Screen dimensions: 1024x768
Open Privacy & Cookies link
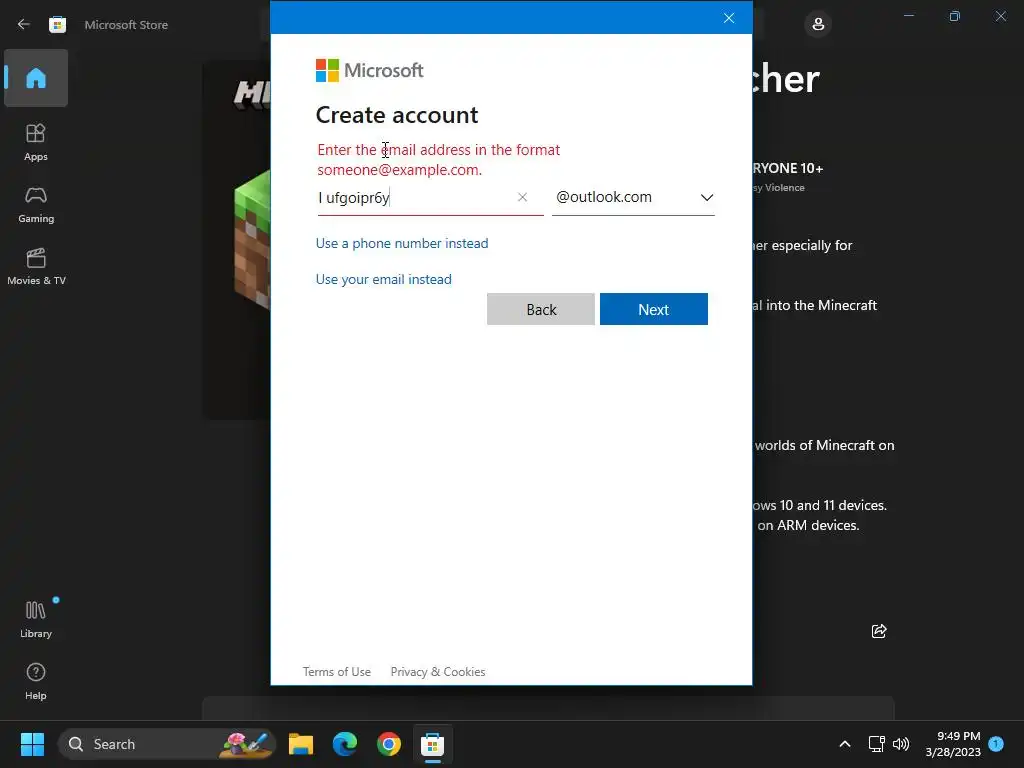click(x=438, y=671)
